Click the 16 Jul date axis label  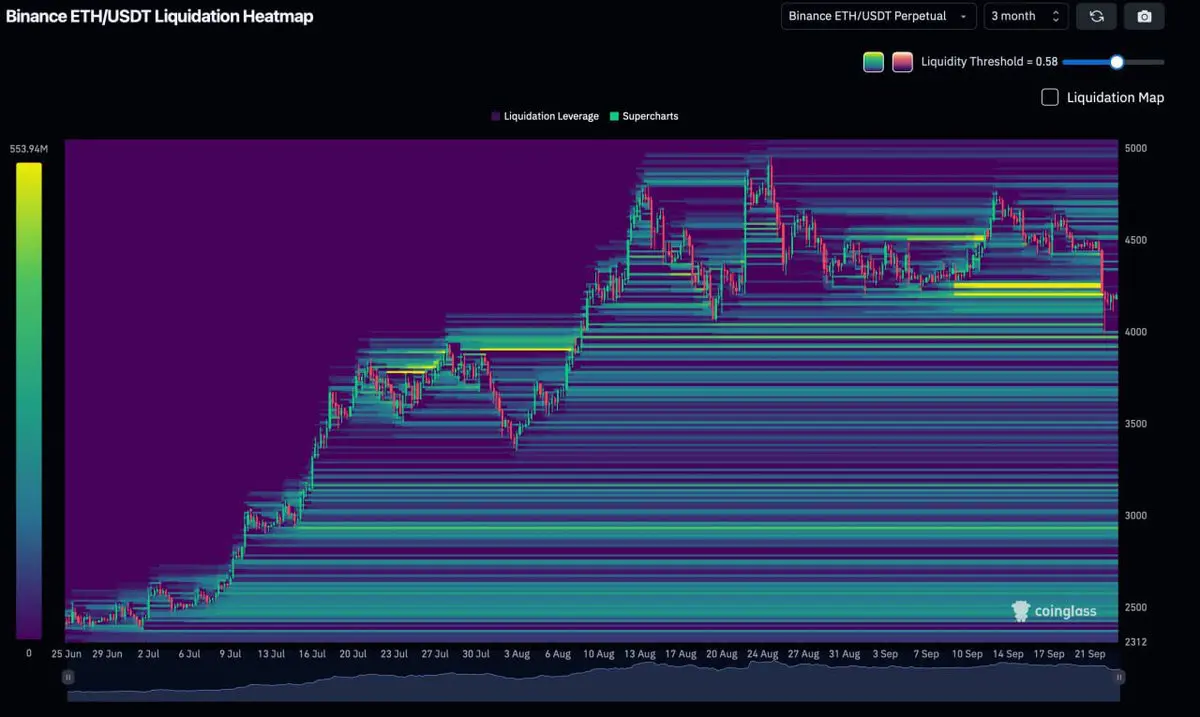(x=311, y=653)
